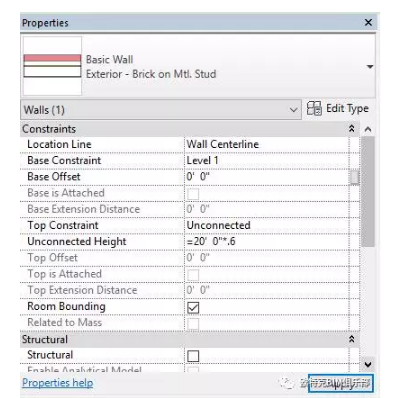Open the Properties help link
This screenshot has height=398, width=396.
58,383
